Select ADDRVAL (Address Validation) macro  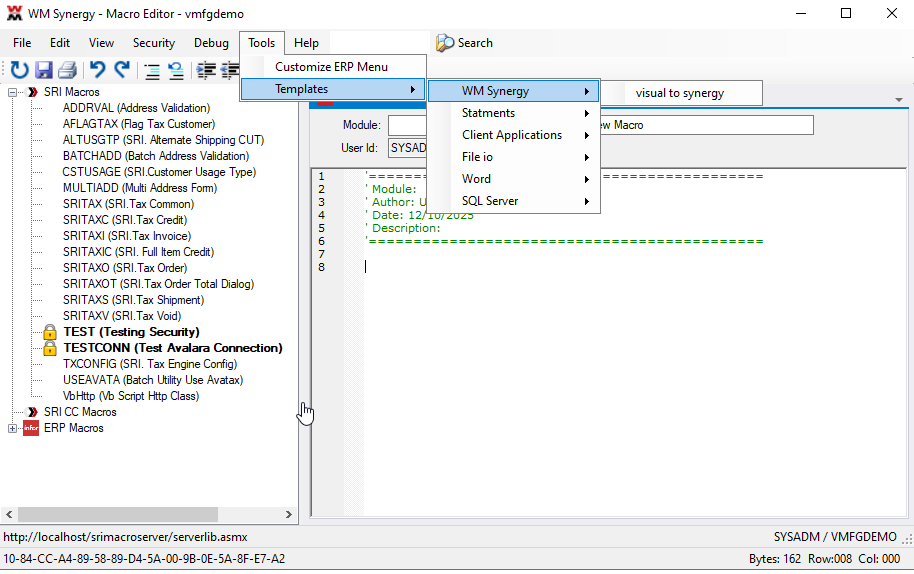pos(136,108)
